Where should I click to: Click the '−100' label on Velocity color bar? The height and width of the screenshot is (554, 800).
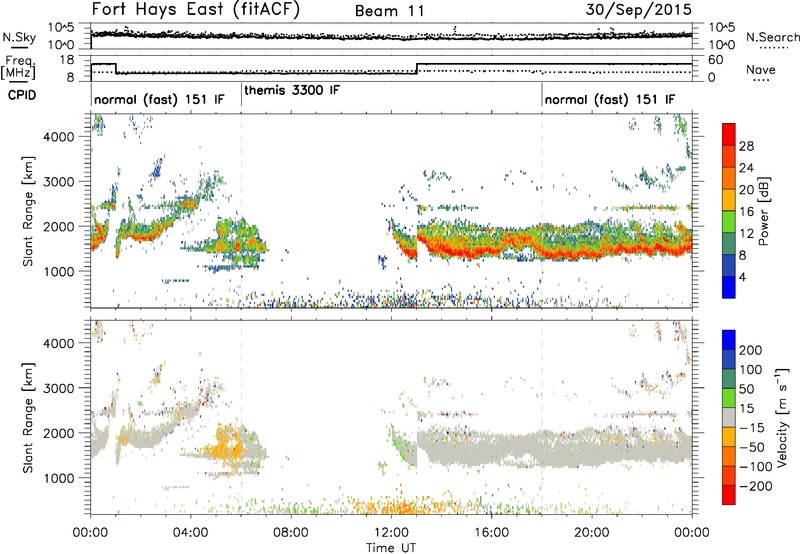[756, 467]
